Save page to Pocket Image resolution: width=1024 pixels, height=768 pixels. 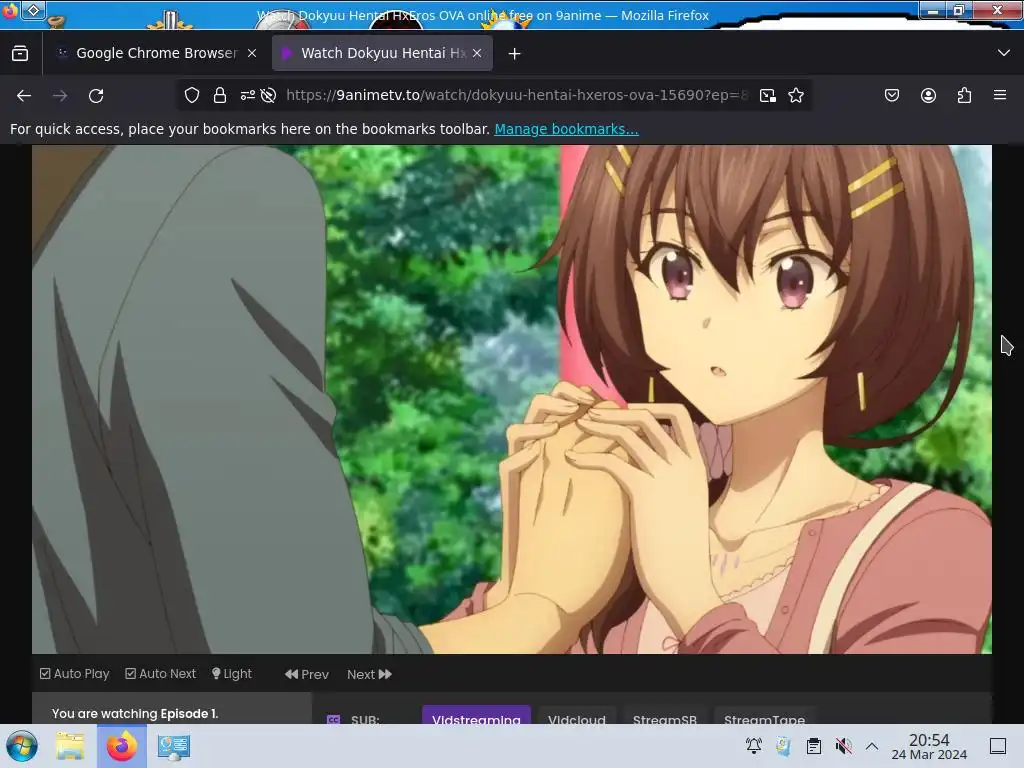coord(892,95)
